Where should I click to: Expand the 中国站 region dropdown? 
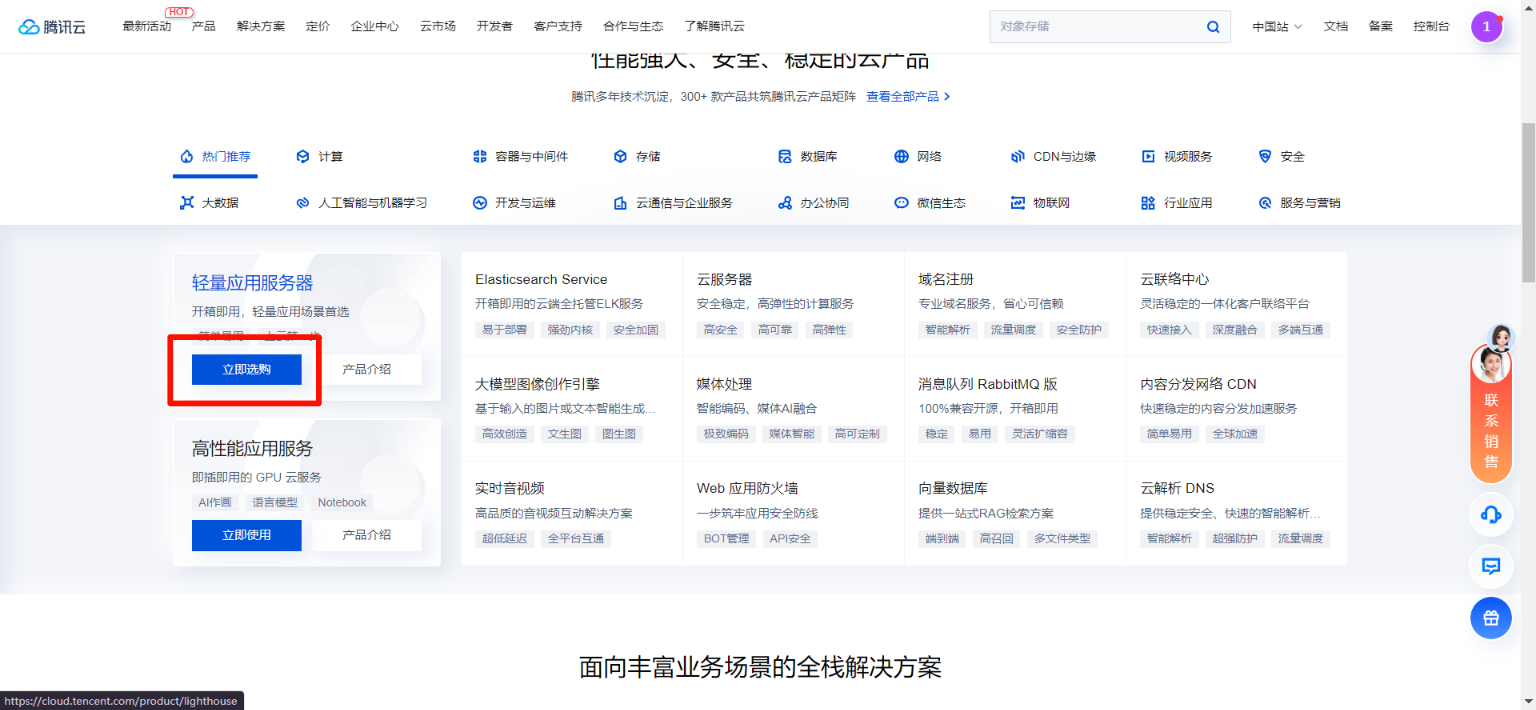1277,27
